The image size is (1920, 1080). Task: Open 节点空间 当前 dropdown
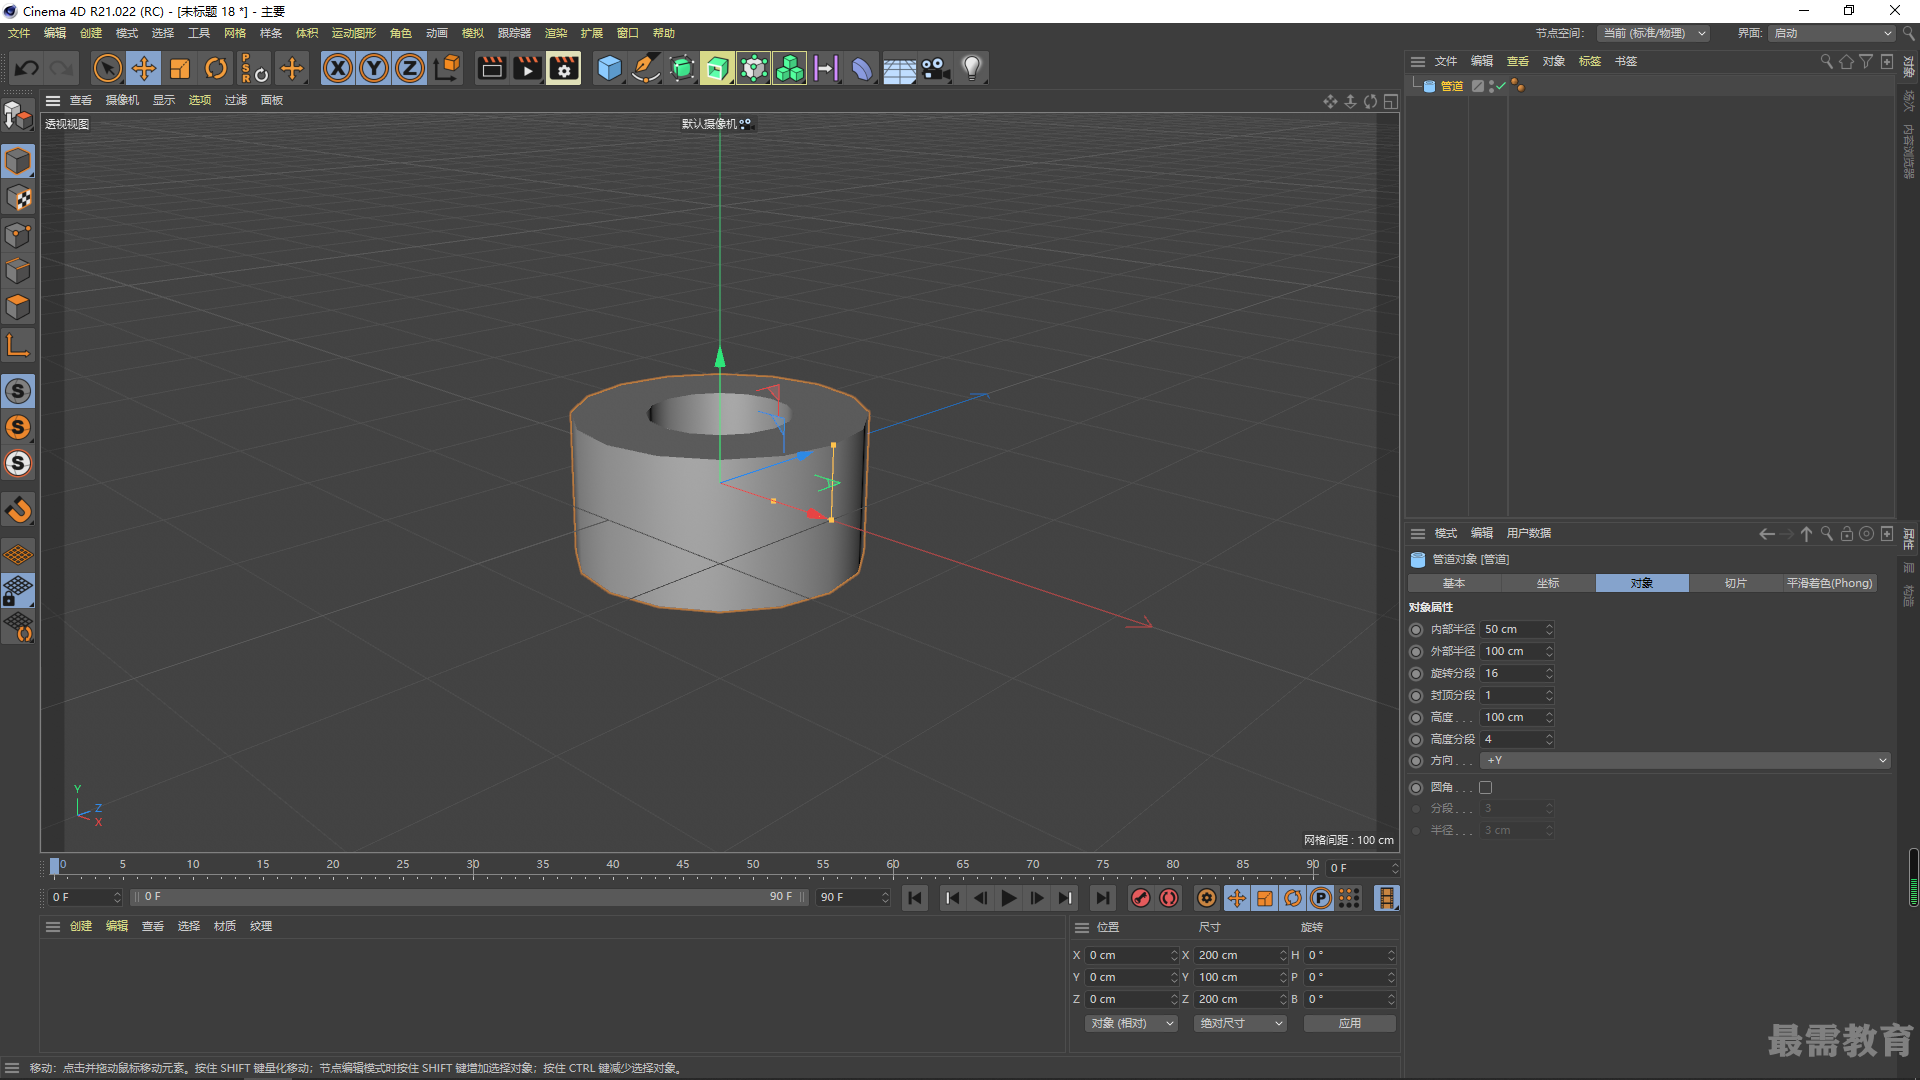[1653, 33]
